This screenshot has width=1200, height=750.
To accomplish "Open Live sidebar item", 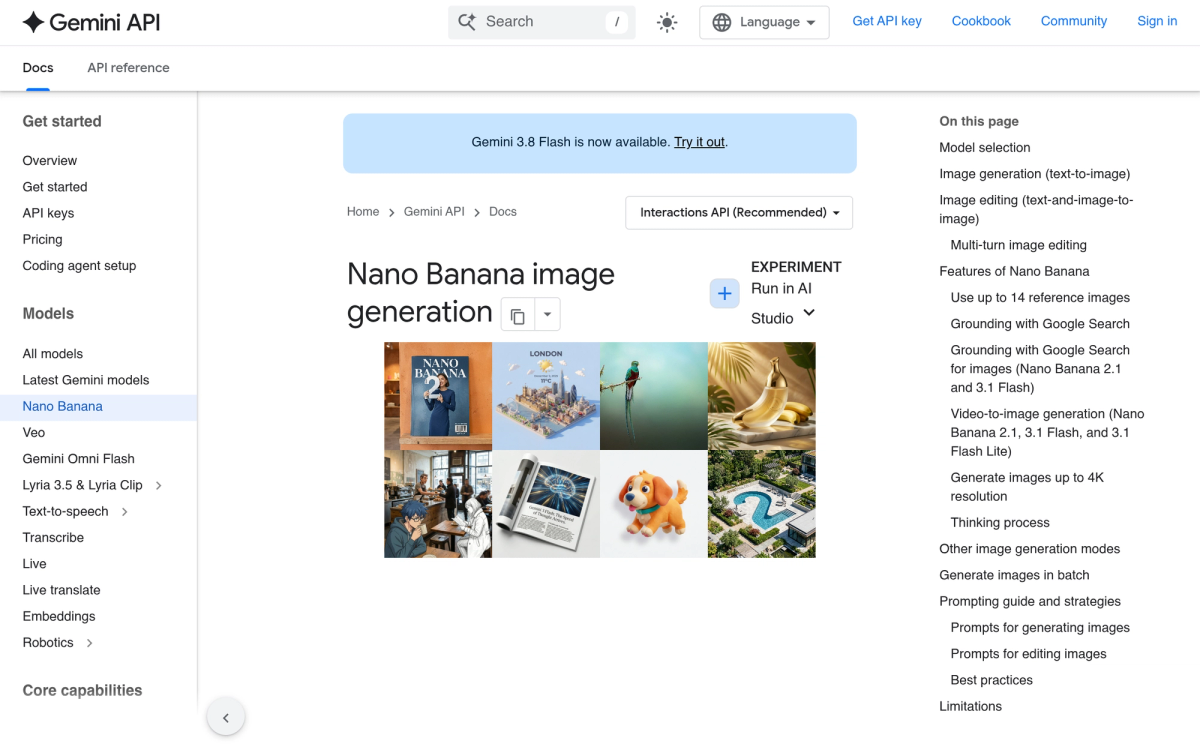I will click(35, 564).
